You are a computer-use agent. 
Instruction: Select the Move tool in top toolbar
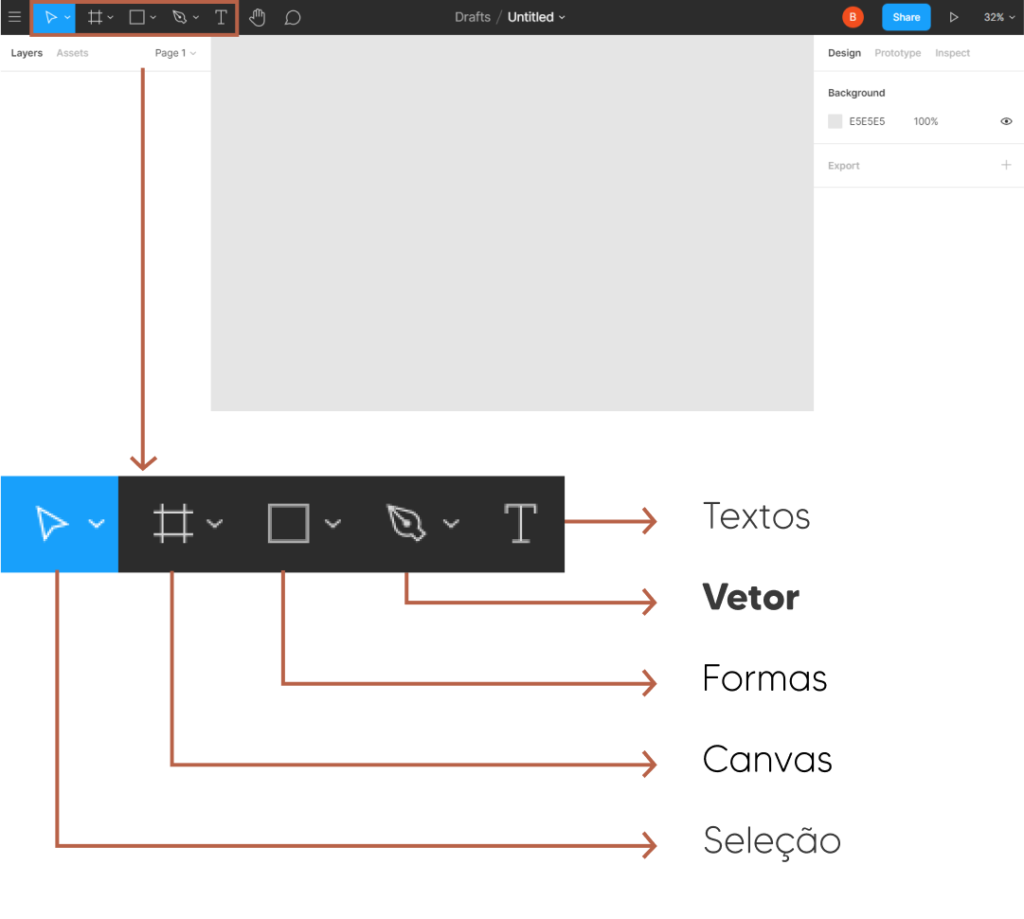click(50, 17)
